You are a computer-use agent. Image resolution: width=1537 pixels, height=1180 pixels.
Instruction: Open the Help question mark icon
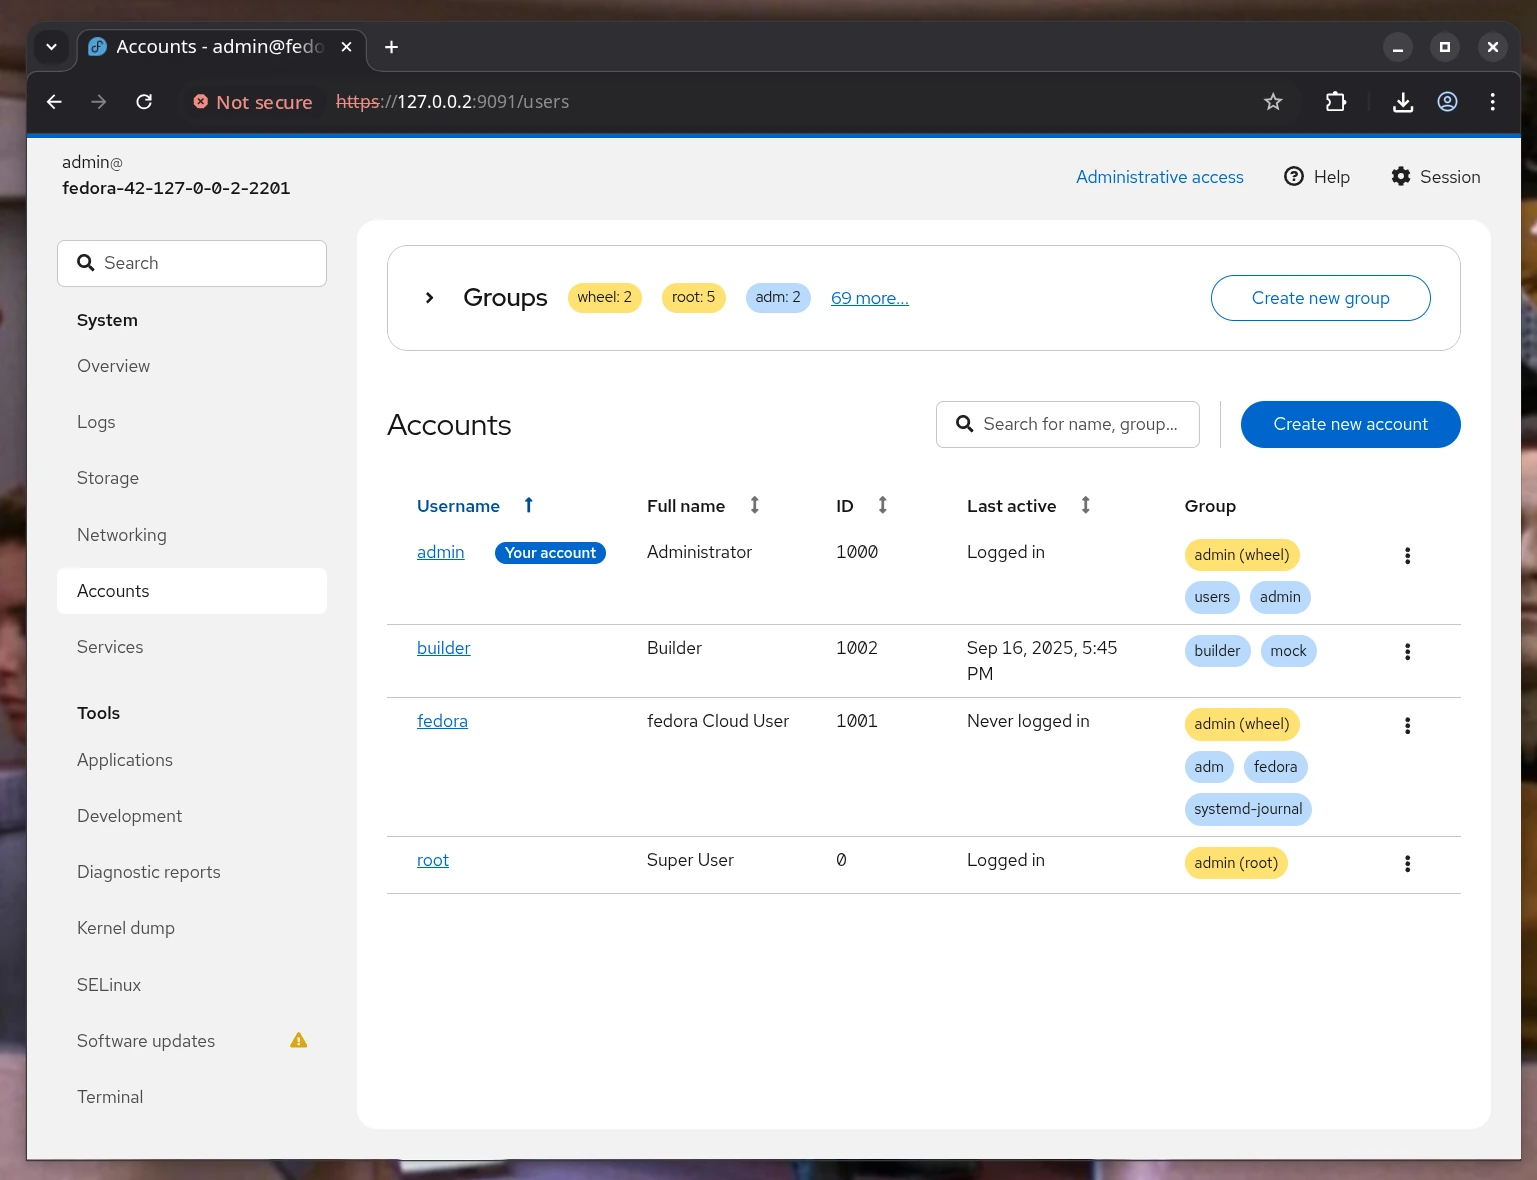pos(1293,176)
